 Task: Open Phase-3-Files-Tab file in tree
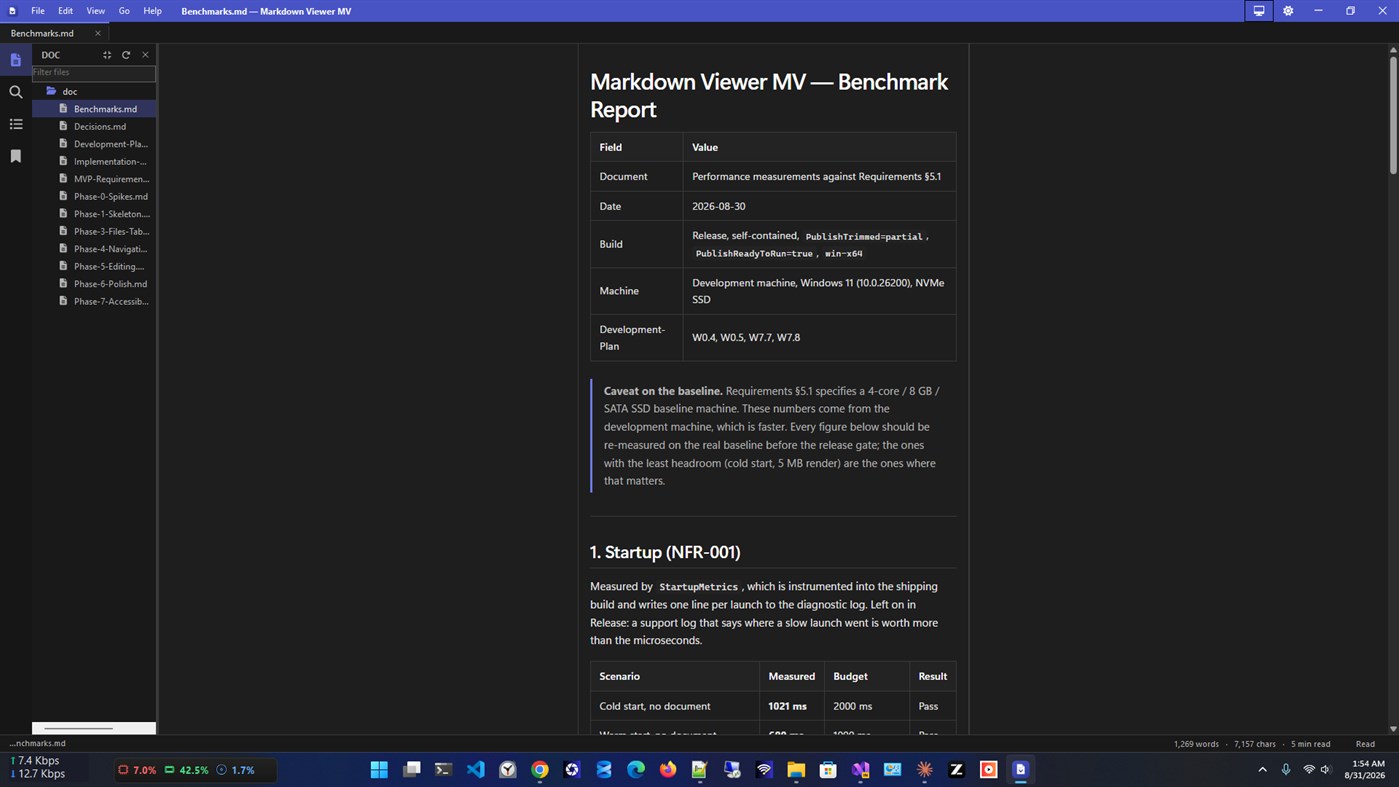click(x=94, y=231)
